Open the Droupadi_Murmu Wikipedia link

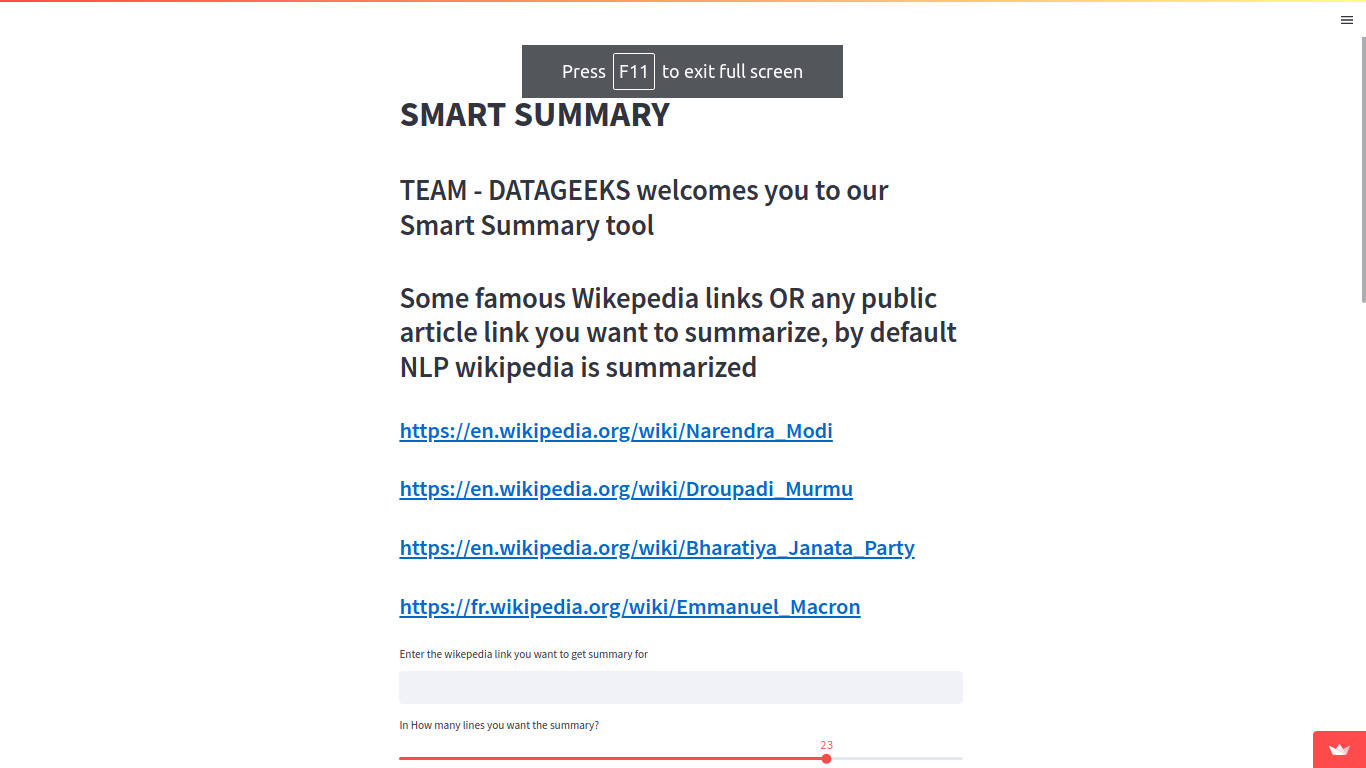[626, 489]
